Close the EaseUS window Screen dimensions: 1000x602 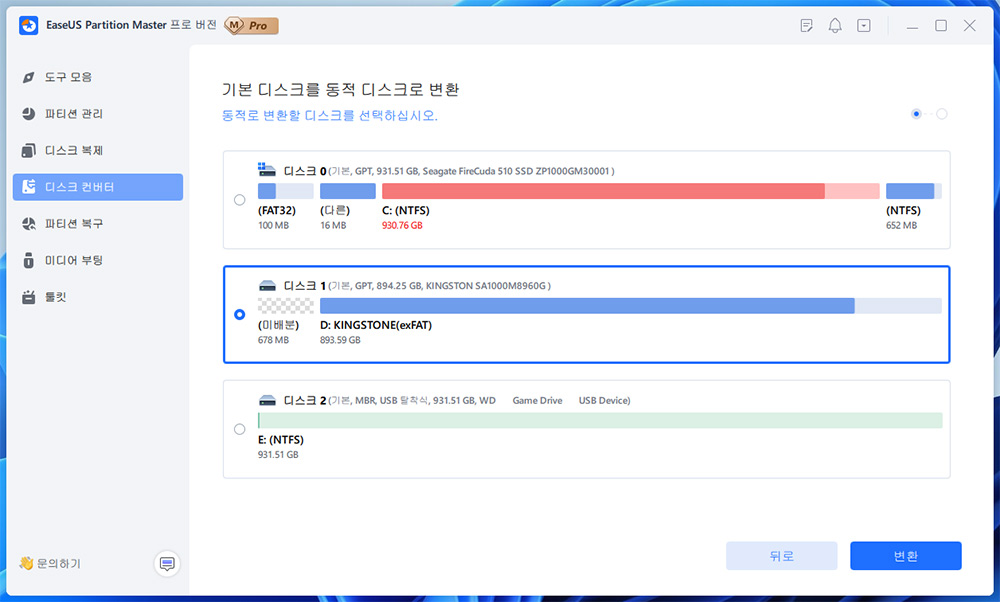tap(969, 26)
